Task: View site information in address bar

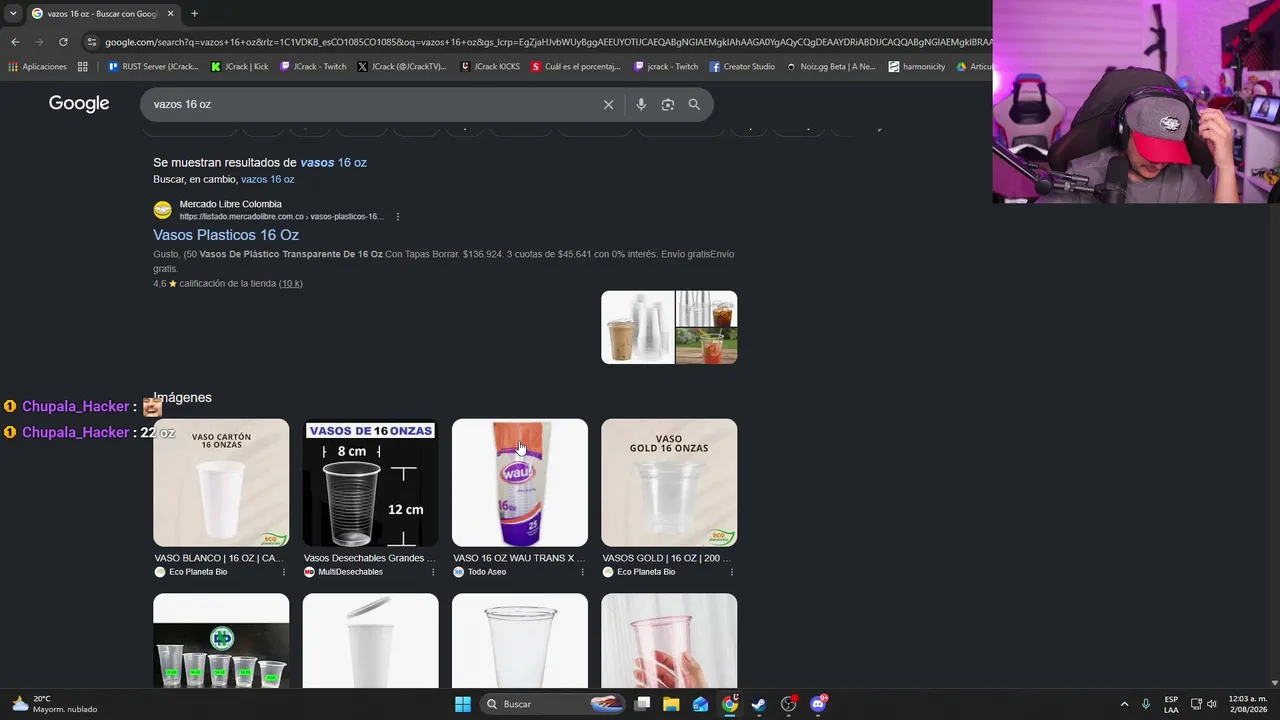Action: point(92,42)
